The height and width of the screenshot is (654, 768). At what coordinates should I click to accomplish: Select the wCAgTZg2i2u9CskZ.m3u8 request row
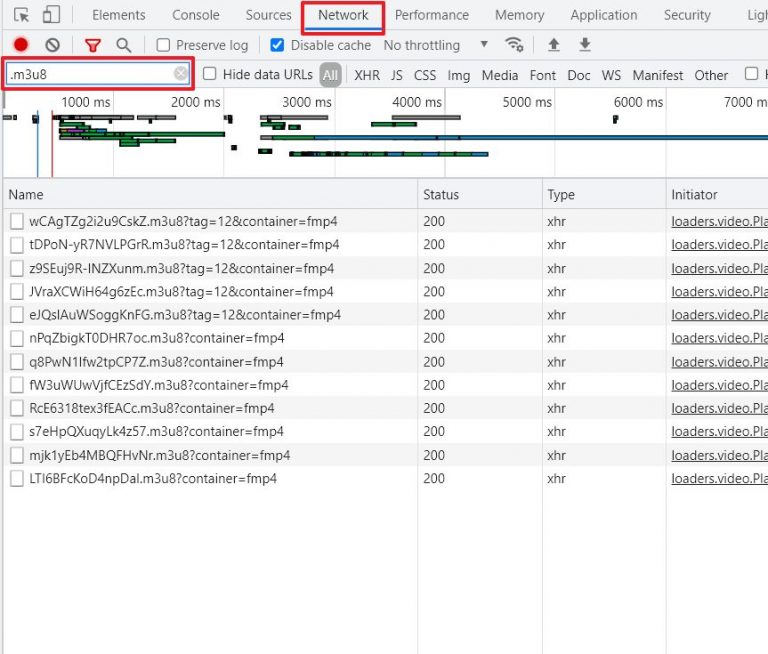pyautogui.click(x=183, y=221)
